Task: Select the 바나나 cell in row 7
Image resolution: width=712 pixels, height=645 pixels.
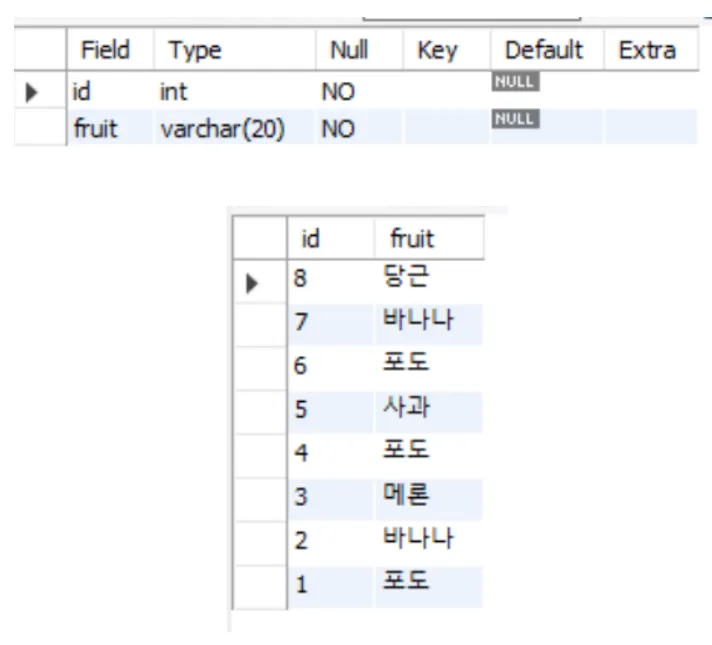Action: 429,322
